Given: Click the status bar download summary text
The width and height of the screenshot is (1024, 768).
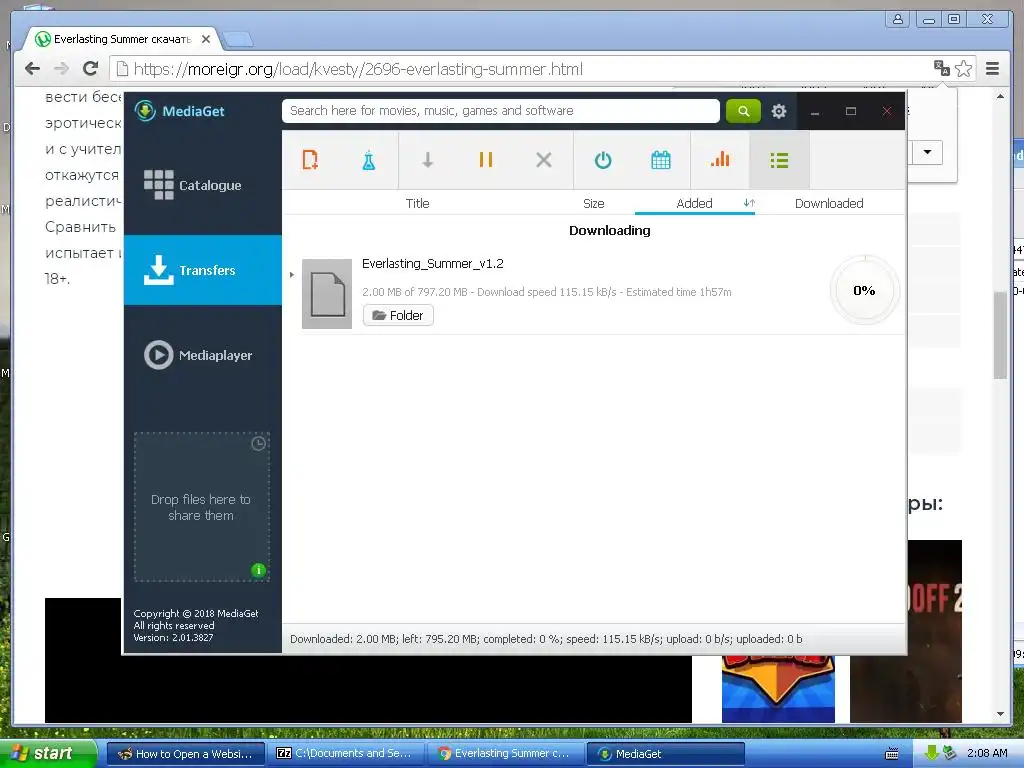Looking at the screenshot, I should (546, 639).
